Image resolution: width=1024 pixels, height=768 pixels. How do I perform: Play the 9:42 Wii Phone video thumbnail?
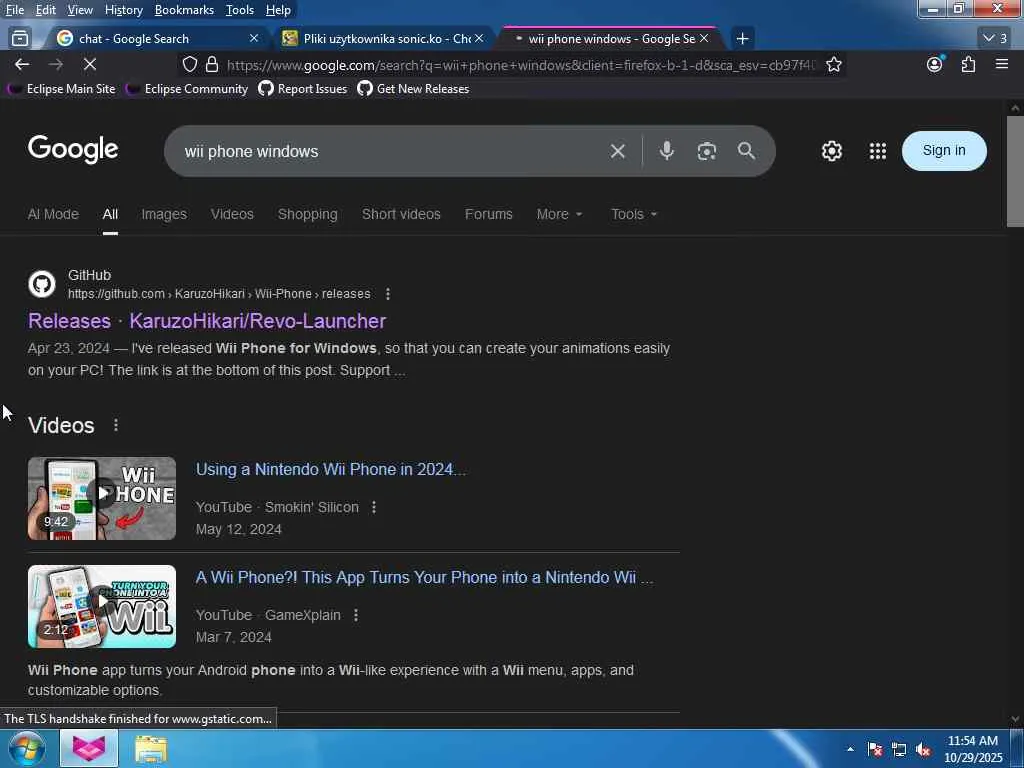point(102,498)
